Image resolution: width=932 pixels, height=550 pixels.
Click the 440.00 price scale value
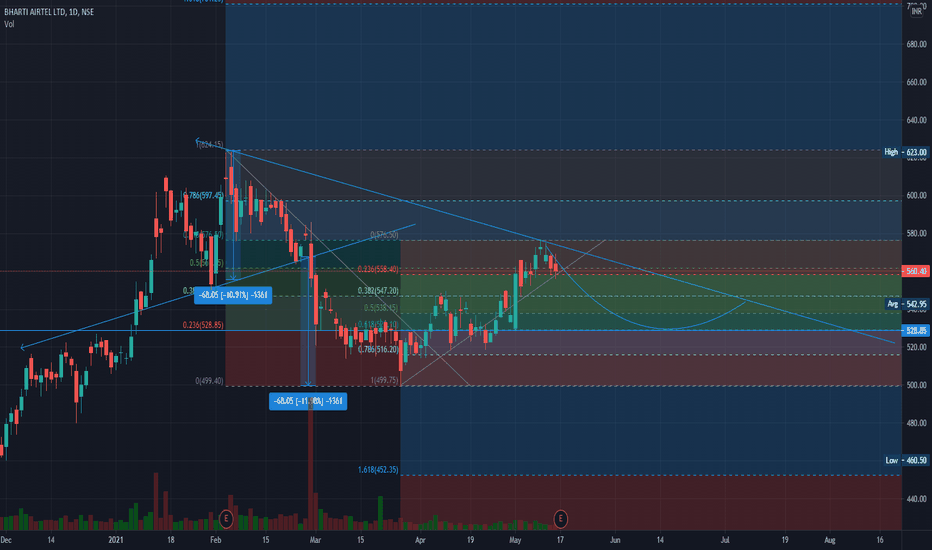click(916, 499)
